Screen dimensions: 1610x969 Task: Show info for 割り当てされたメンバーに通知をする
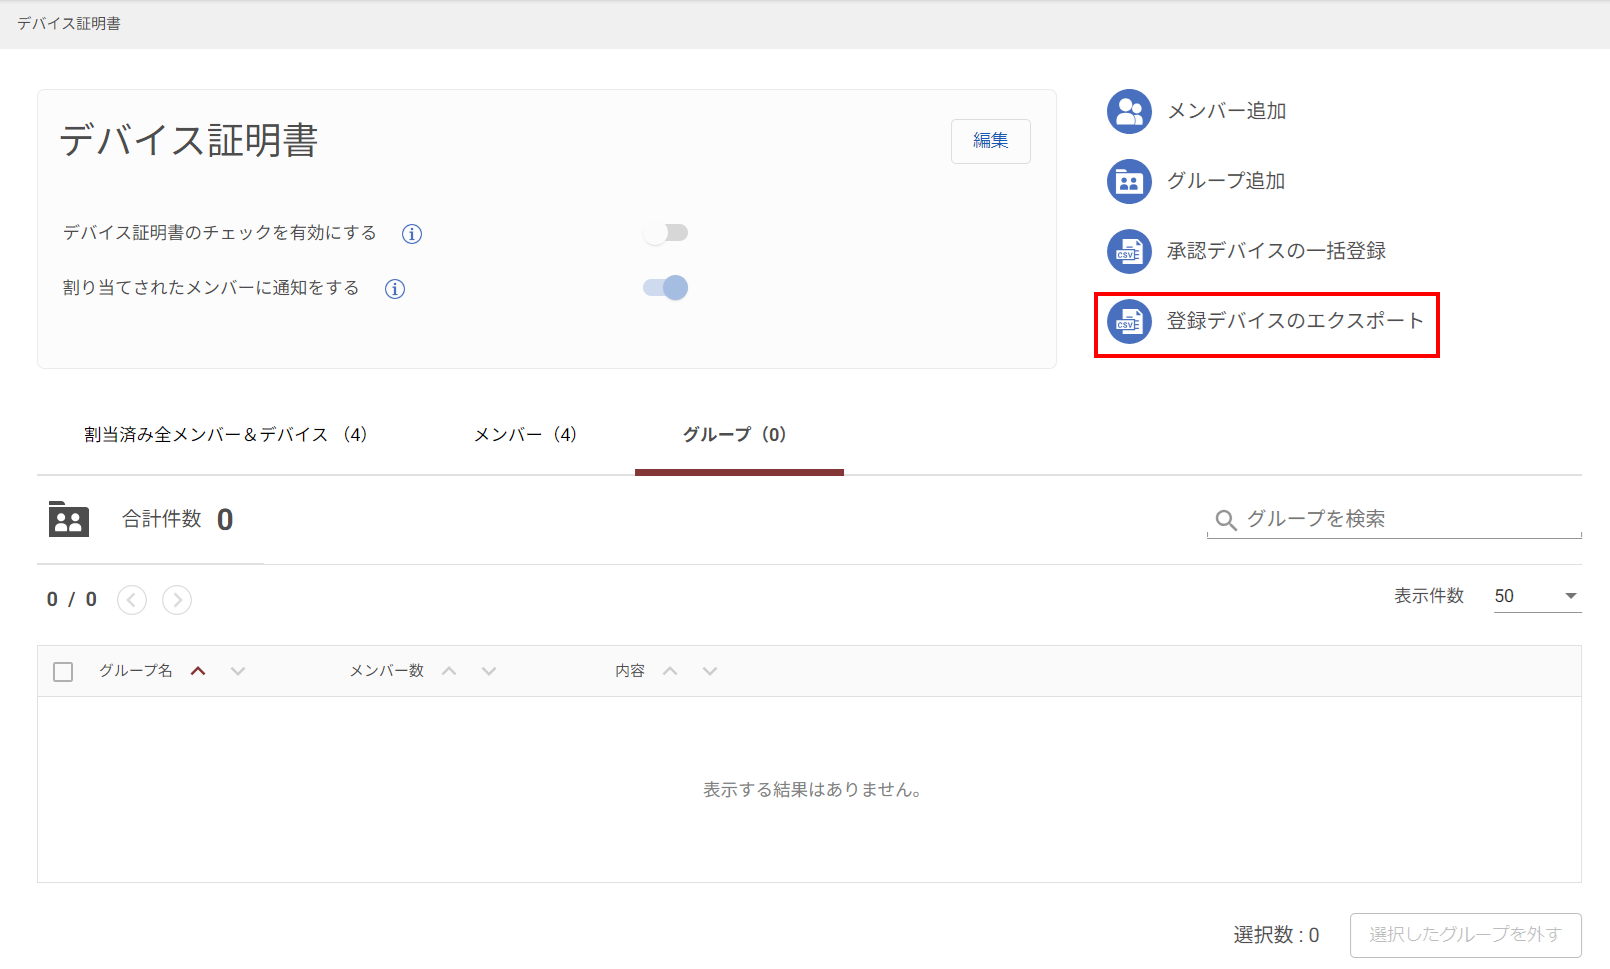[x=395, y=289]
